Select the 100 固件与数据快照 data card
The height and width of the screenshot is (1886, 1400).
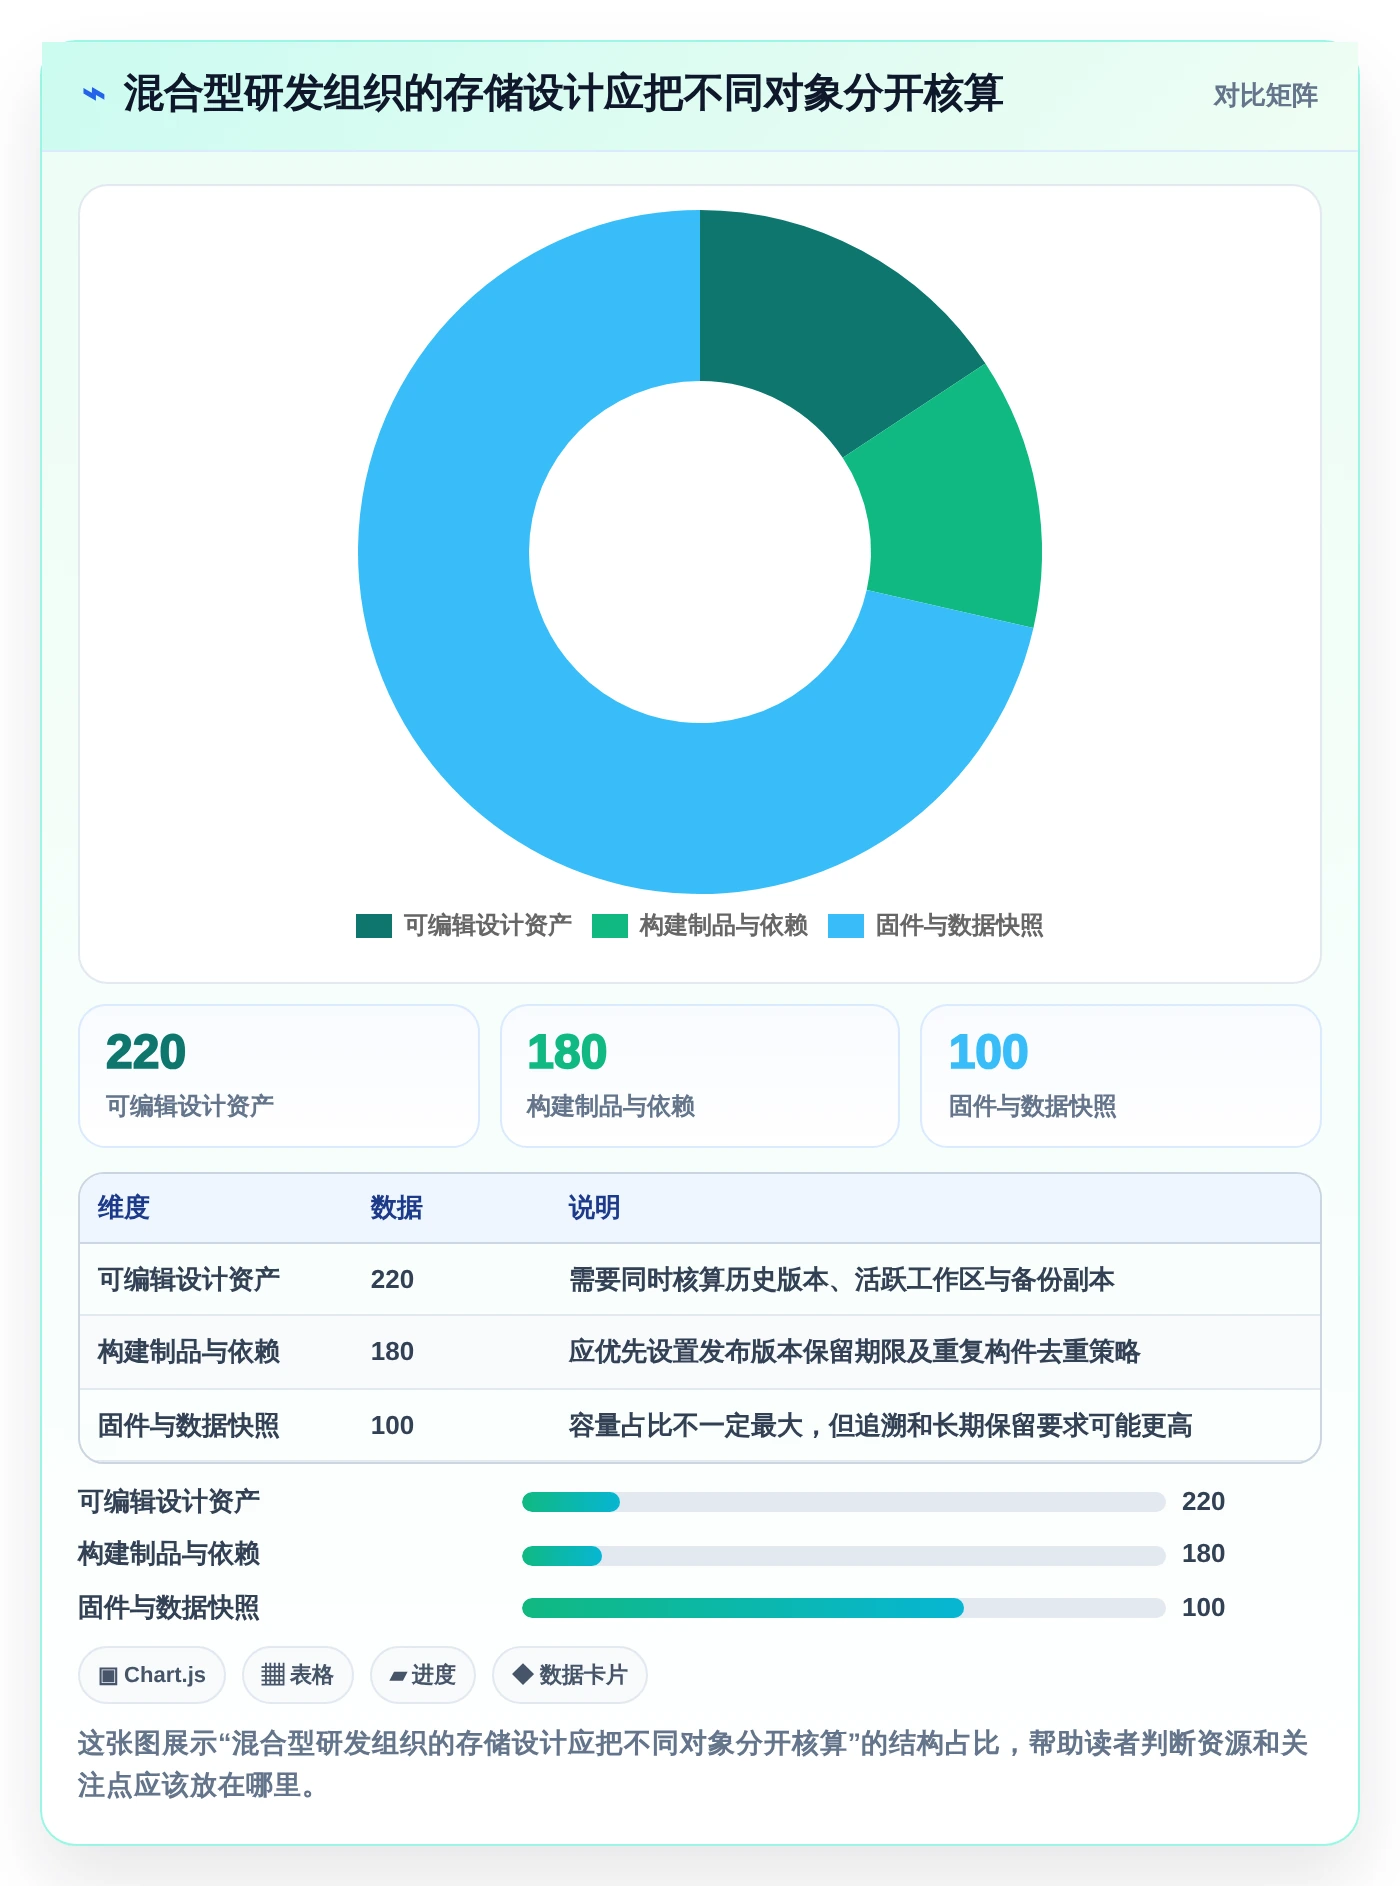(1121, 1076)
